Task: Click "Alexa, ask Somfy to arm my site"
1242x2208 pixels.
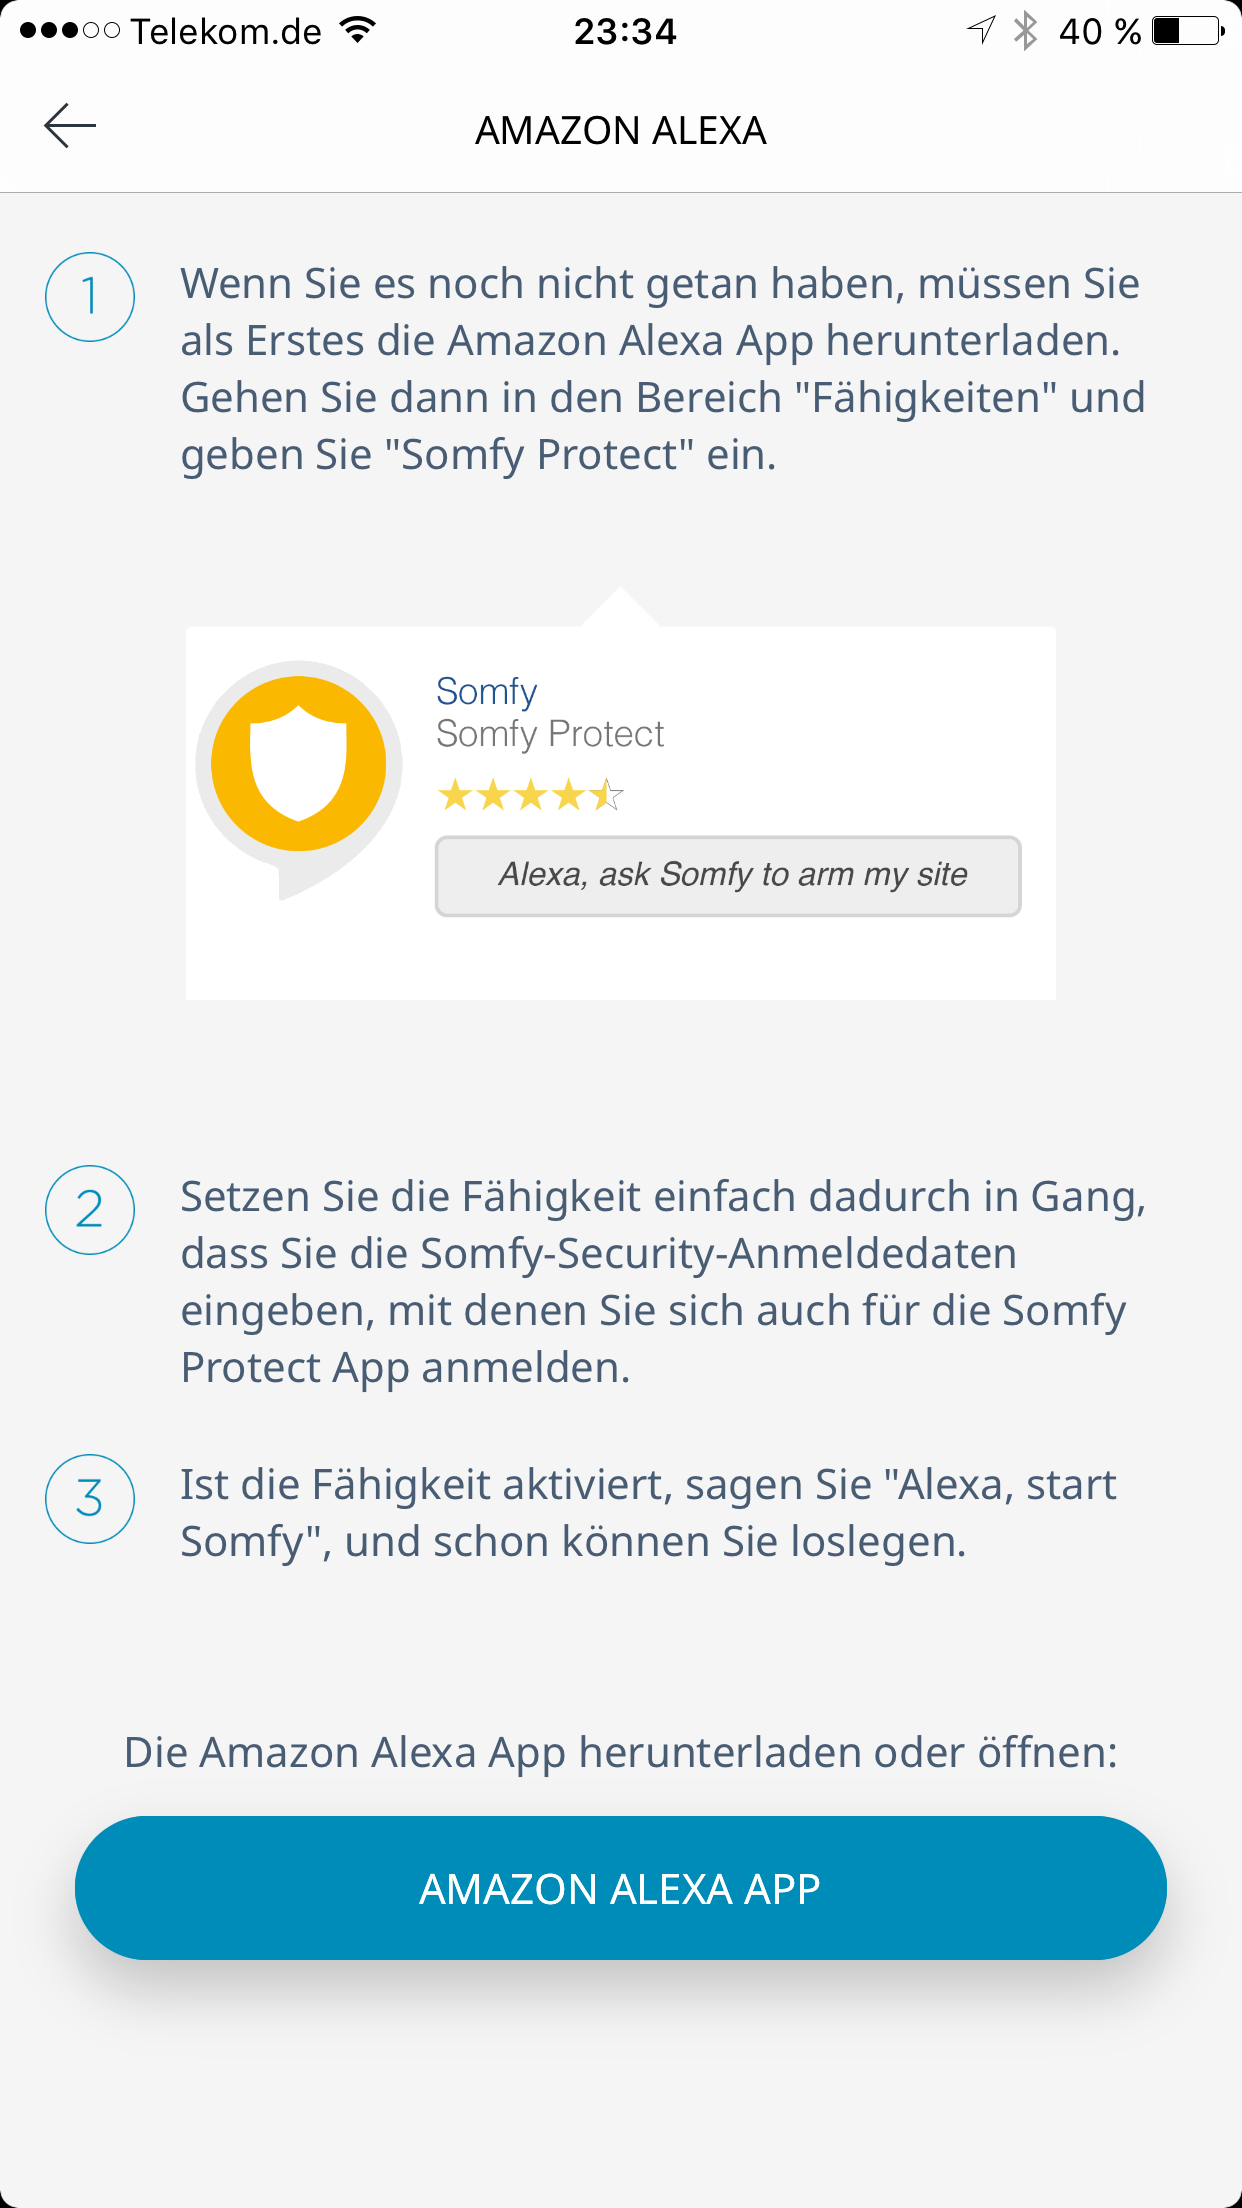Action: tap(728, 875)
